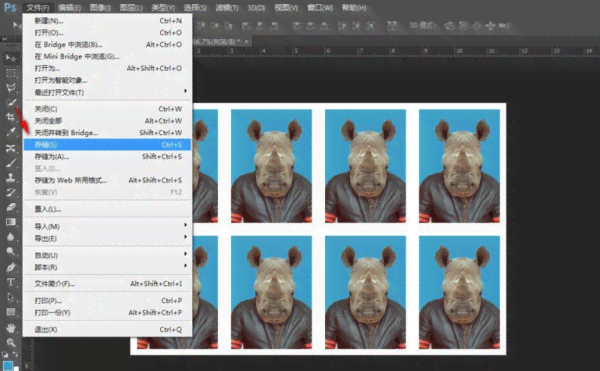The width and height of the screenshot is (600, 371).
Task: Open the 图像(I) menu
Action: click(100, 8)
